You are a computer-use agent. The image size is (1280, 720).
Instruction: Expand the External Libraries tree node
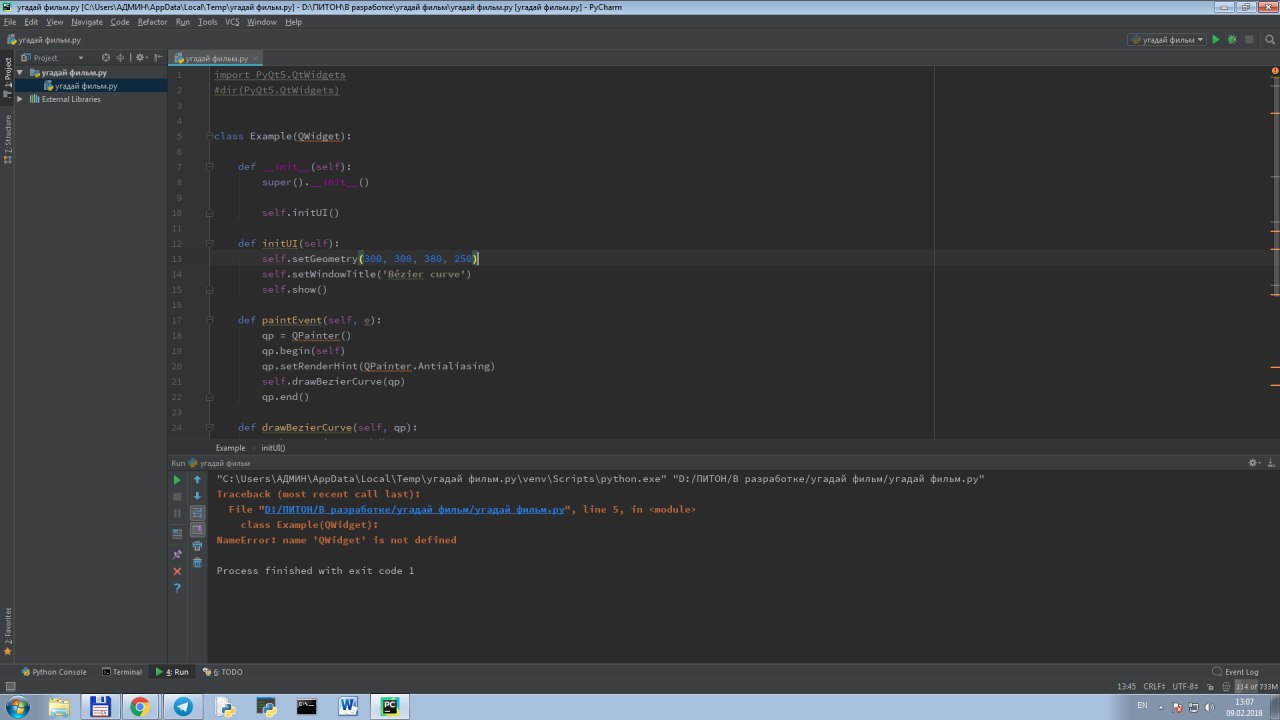20,99
